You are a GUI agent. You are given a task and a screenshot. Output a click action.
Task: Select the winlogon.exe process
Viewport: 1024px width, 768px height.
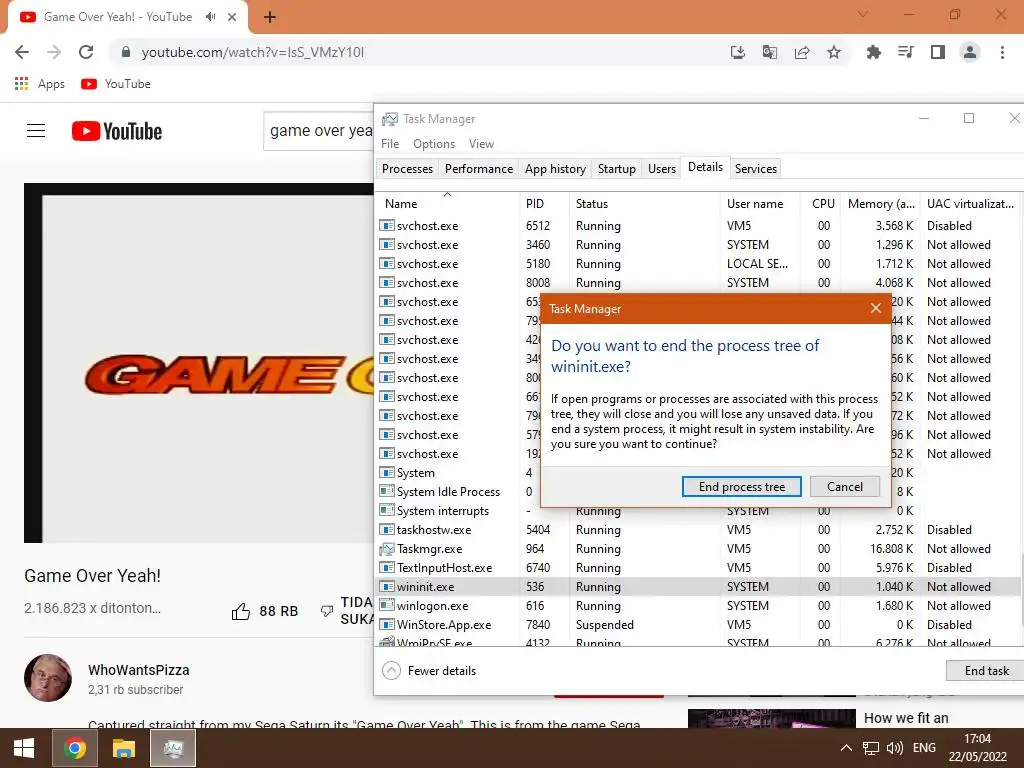click(697, 605)
